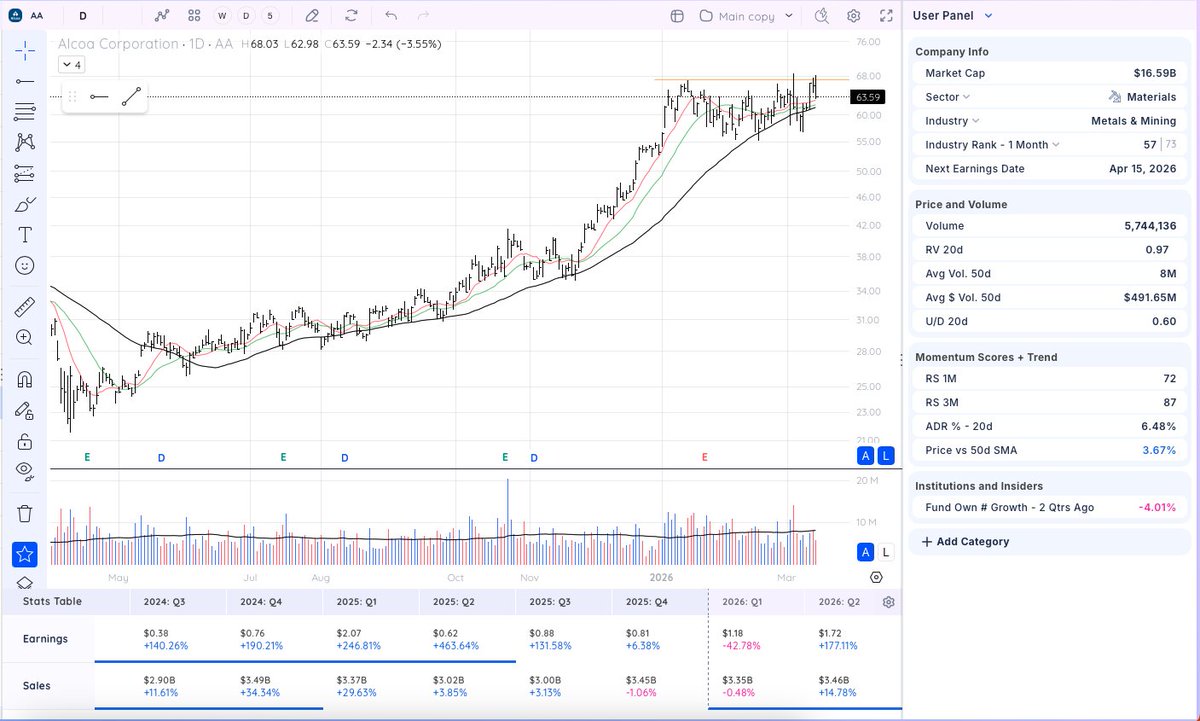Expand Industry Rank - 1 Month dropdown

[x=993, y=145]
